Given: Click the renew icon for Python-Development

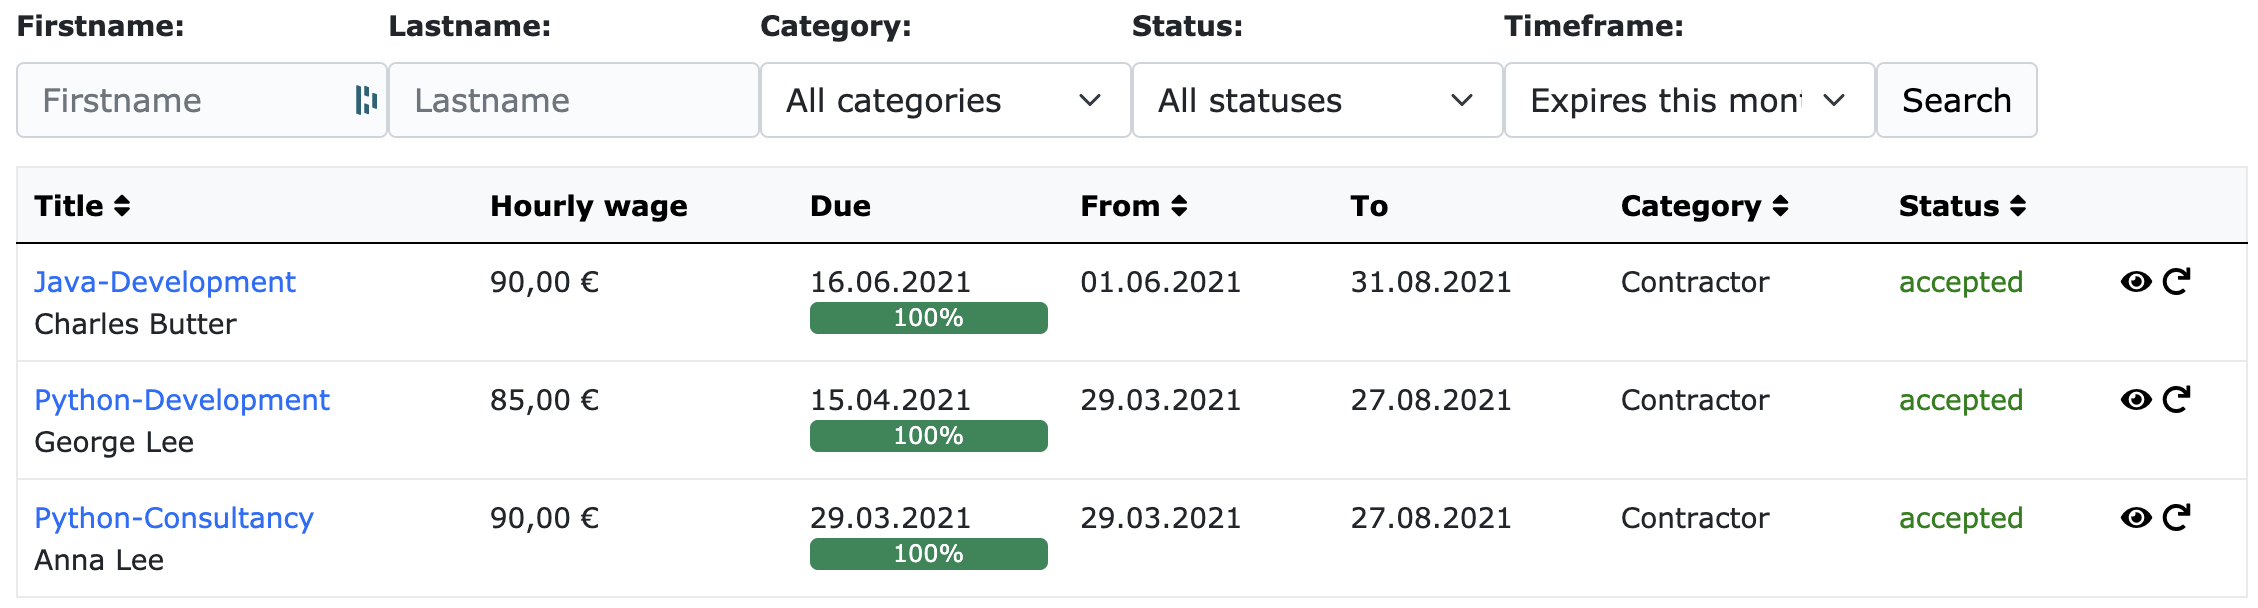Looking at the screenshot, I should [2178, 400].
